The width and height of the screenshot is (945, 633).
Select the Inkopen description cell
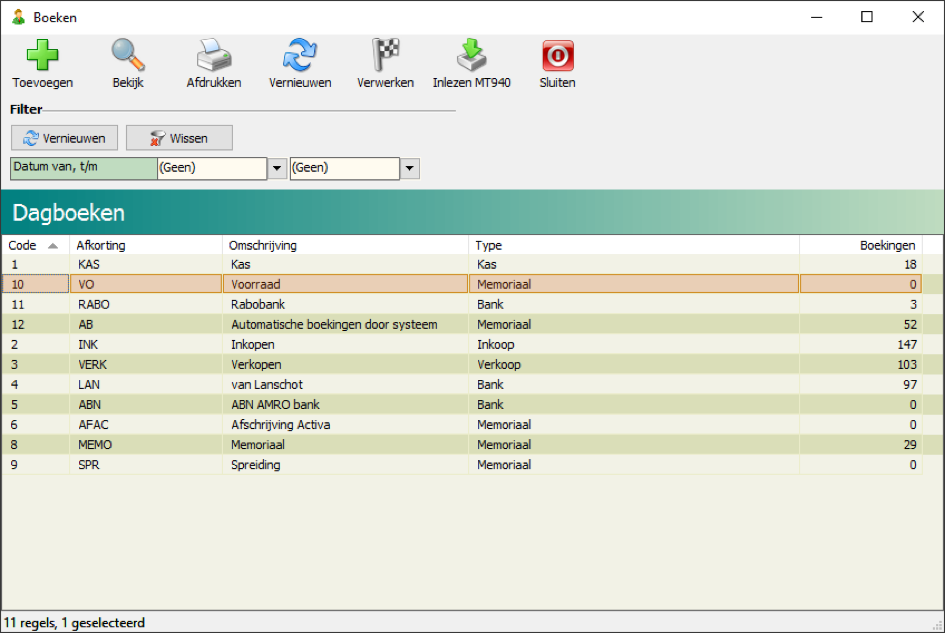(345, 344)
